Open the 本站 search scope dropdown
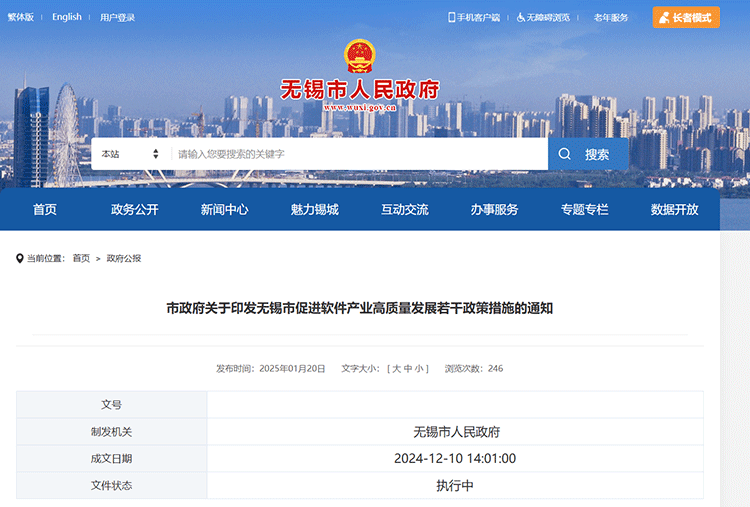The image size is (750, 507). [130, 154]
